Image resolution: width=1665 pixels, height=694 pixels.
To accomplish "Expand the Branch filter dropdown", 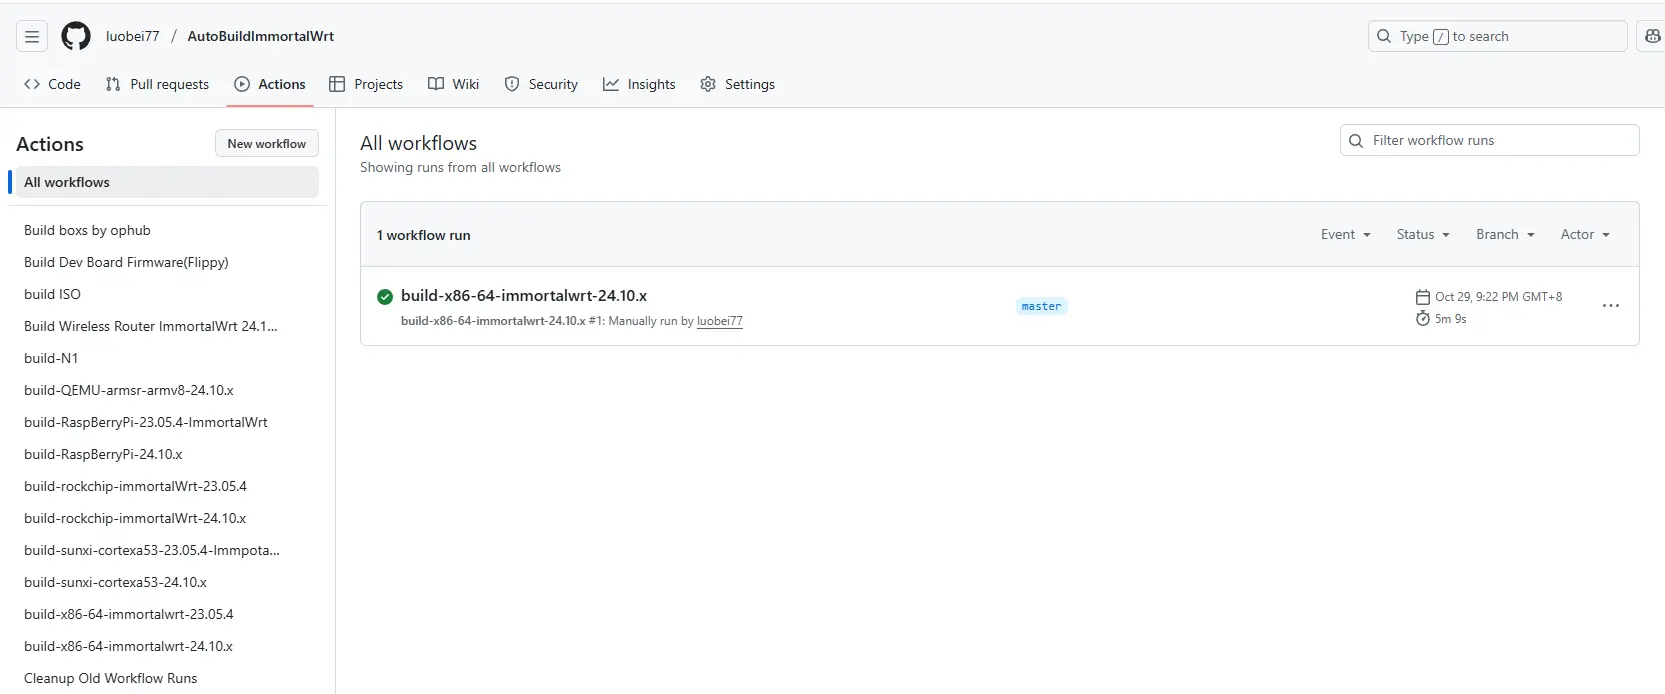I will (1504, 235).
